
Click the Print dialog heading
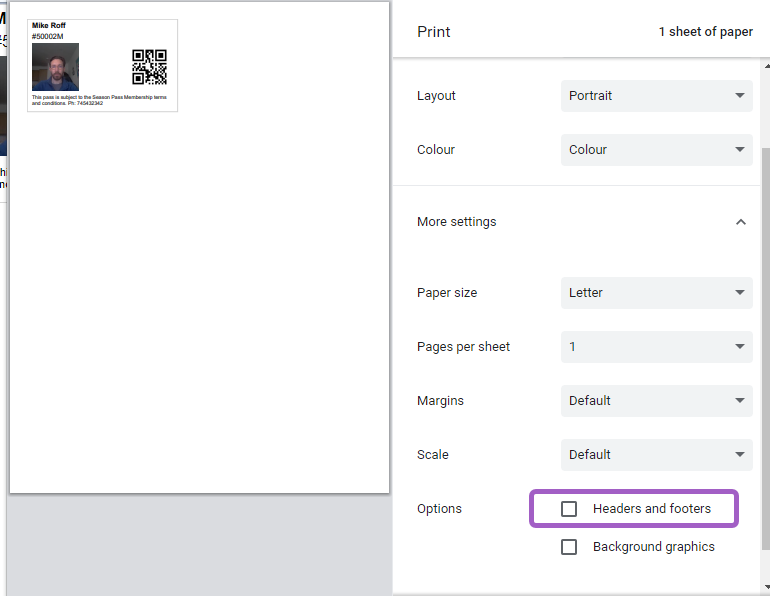pyautogui.click(x=434, y=32)
